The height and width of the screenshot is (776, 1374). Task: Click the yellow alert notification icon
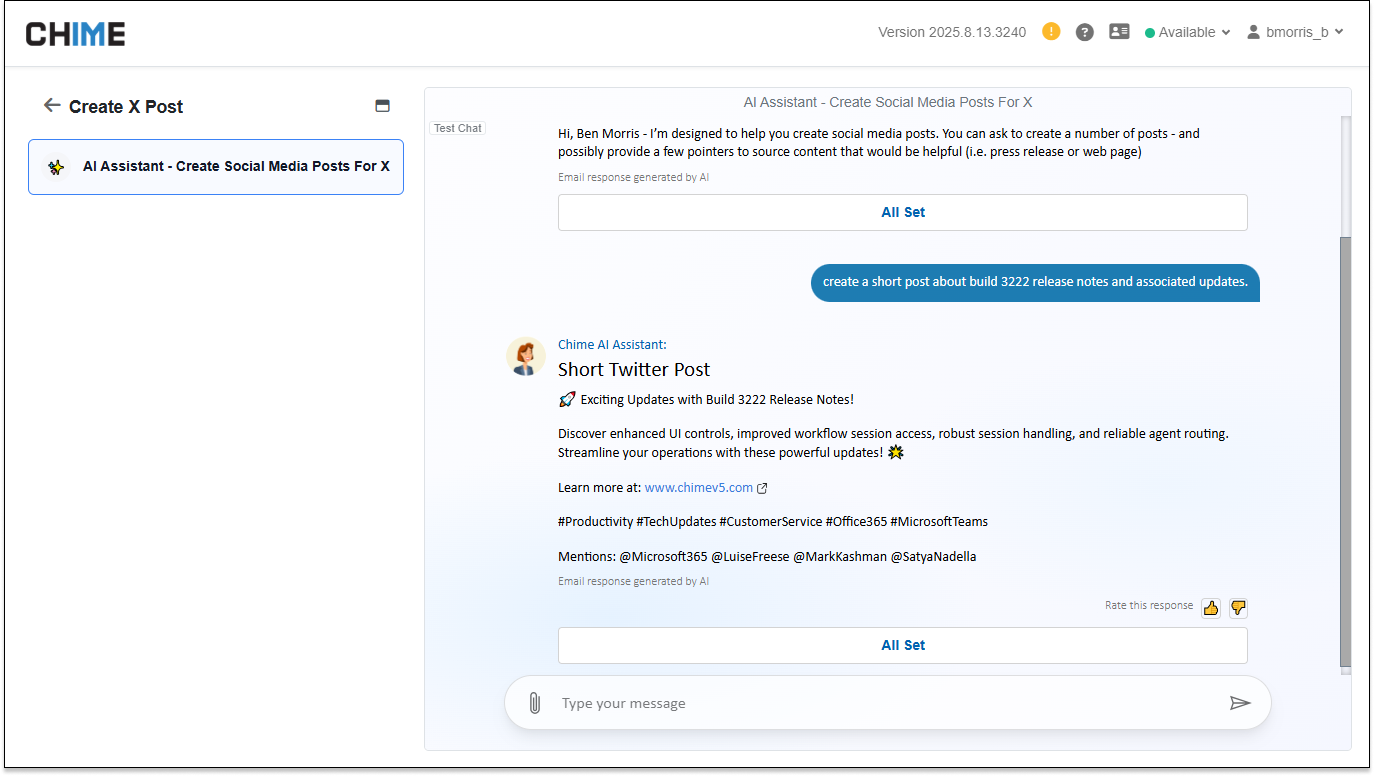1051,32
